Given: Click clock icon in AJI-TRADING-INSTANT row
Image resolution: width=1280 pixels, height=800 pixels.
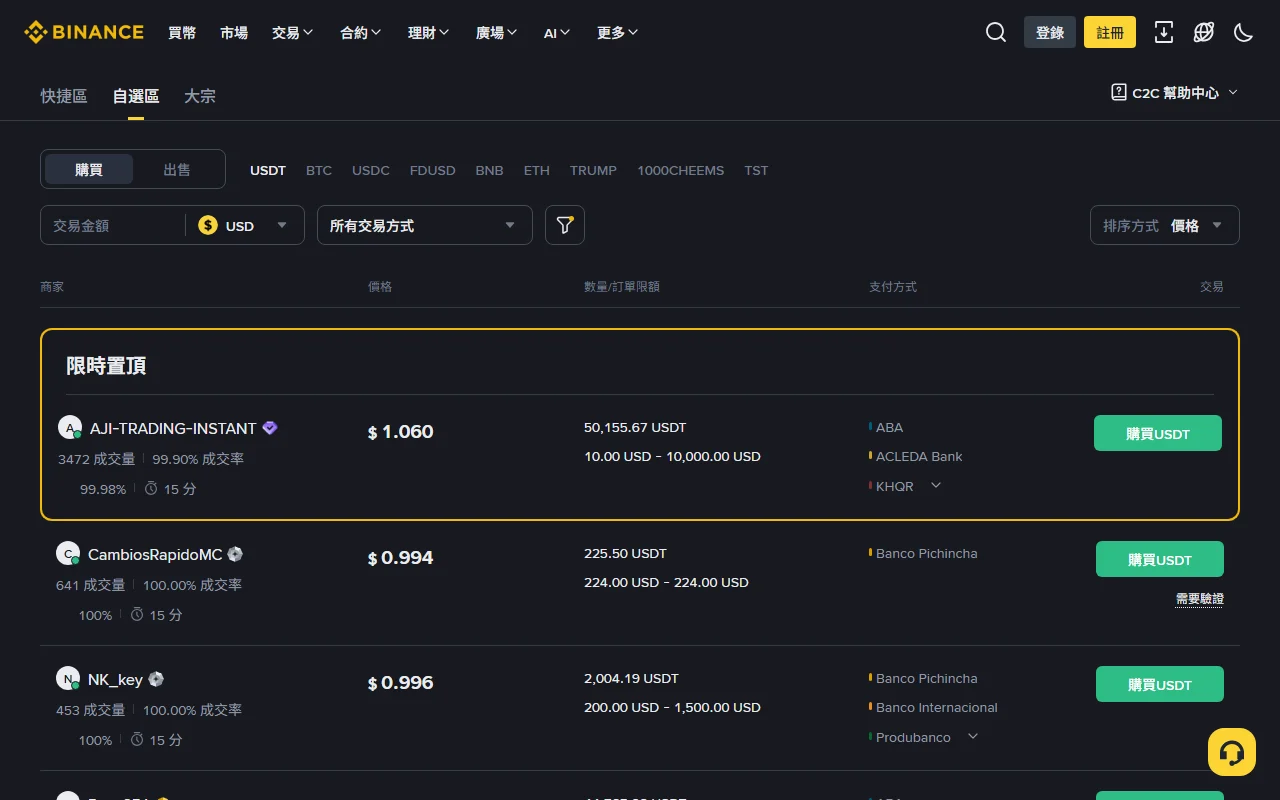Looking at the screenshot, I should point(151,489).
